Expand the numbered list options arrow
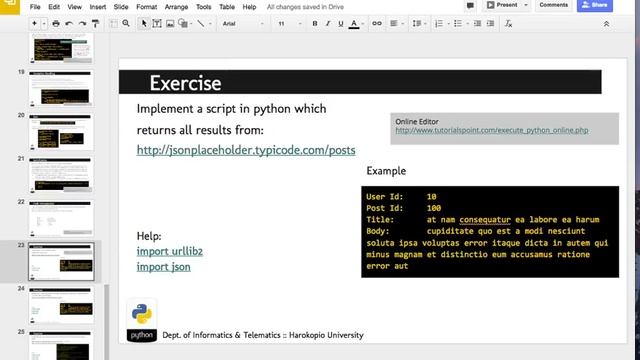640x360 pixels. (x=448, y=24)
